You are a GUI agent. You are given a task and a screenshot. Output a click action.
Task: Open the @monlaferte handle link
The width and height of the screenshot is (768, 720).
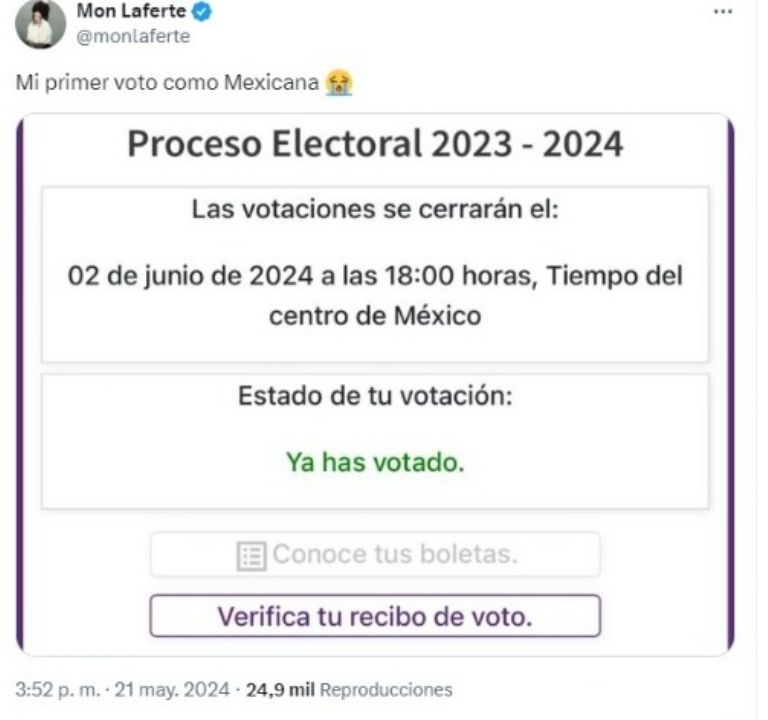pos(133,36)
